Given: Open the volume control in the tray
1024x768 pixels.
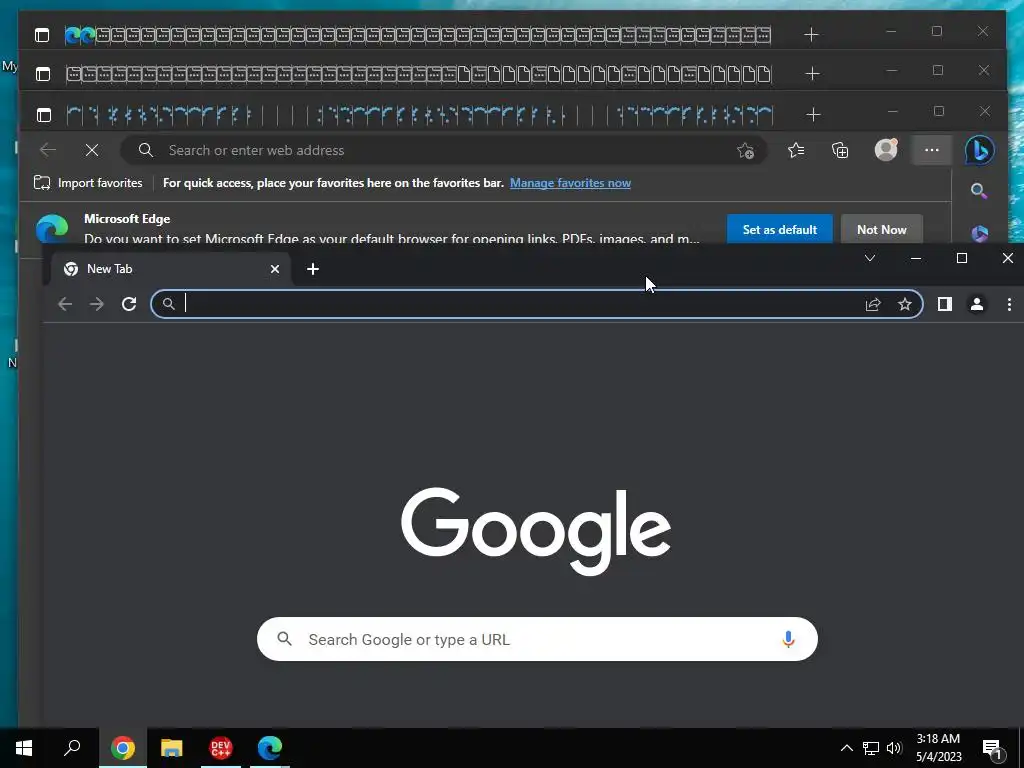Looking at the screenshot, I should click(894, 748).
